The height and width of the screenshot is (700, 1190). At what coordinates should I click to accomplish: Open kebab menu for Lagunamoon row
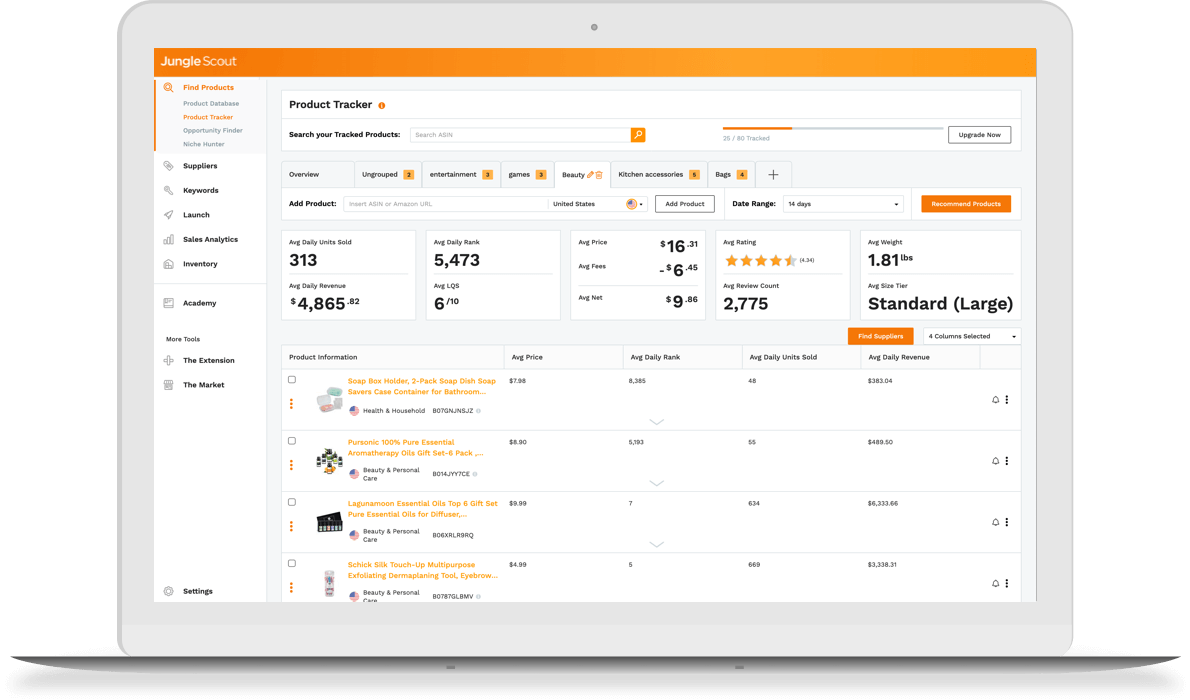point(1007,522)
